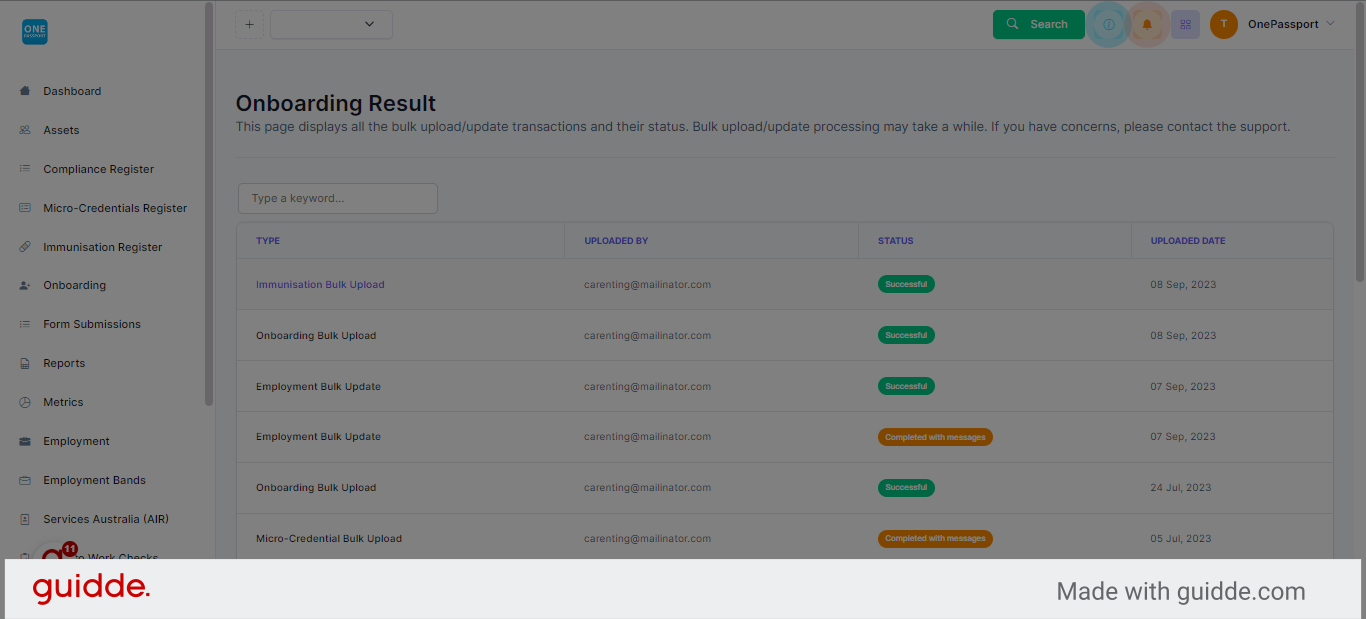Open the Immunisation Bulk Upload link
The width and height of the screenshot is (1366, 619).
tap(320, 284)
